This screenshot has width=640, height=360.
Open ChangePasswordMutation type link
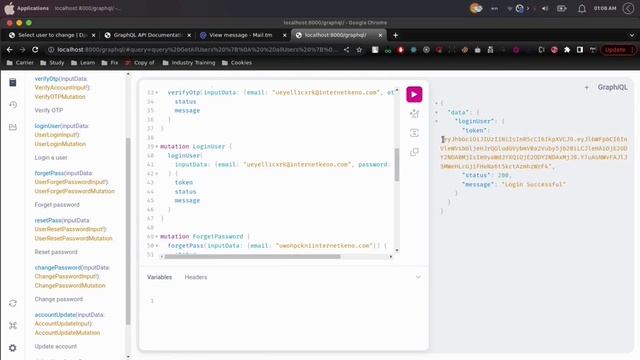tap(70, 286)
